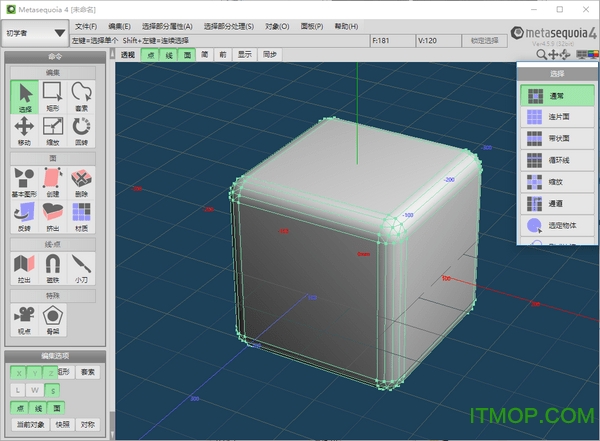Enable W world coordinate option
The width and height of the screenshot is (600, 441).
[x=35, y=390]
